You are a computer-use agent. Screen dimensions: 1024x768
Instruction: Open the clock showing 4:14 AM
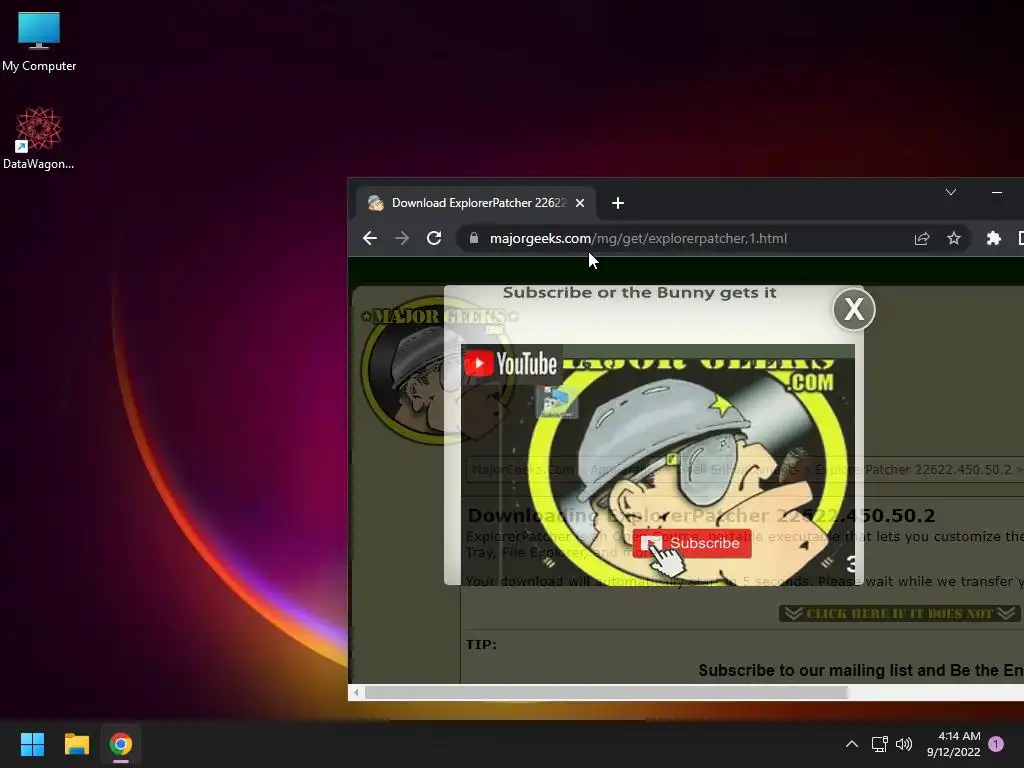[x=953, y=744]
